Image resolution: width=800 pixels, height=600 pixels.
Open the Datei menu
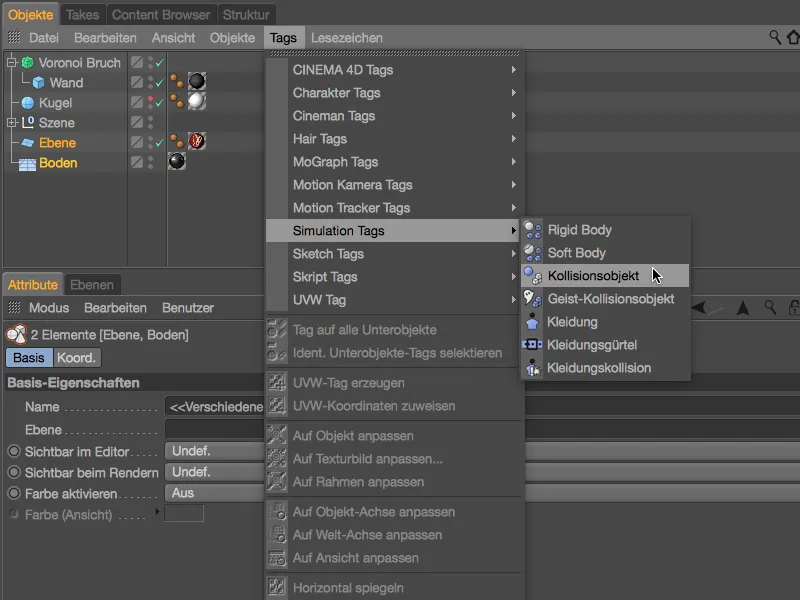[44, 38]
